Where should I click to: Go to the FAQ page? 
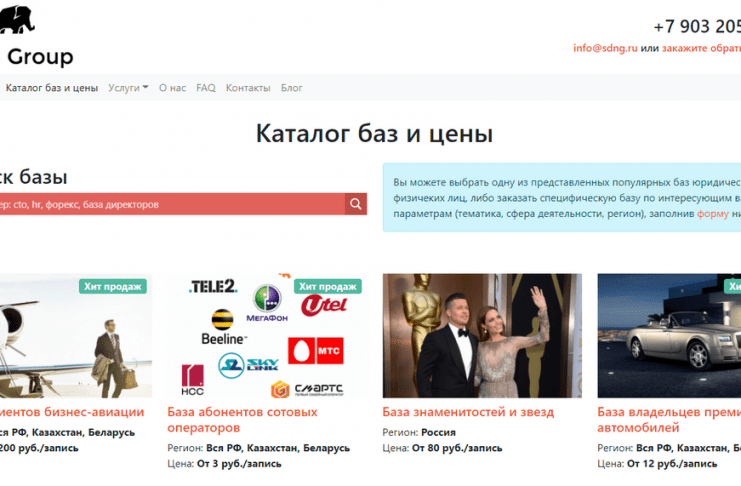(206, 88)
